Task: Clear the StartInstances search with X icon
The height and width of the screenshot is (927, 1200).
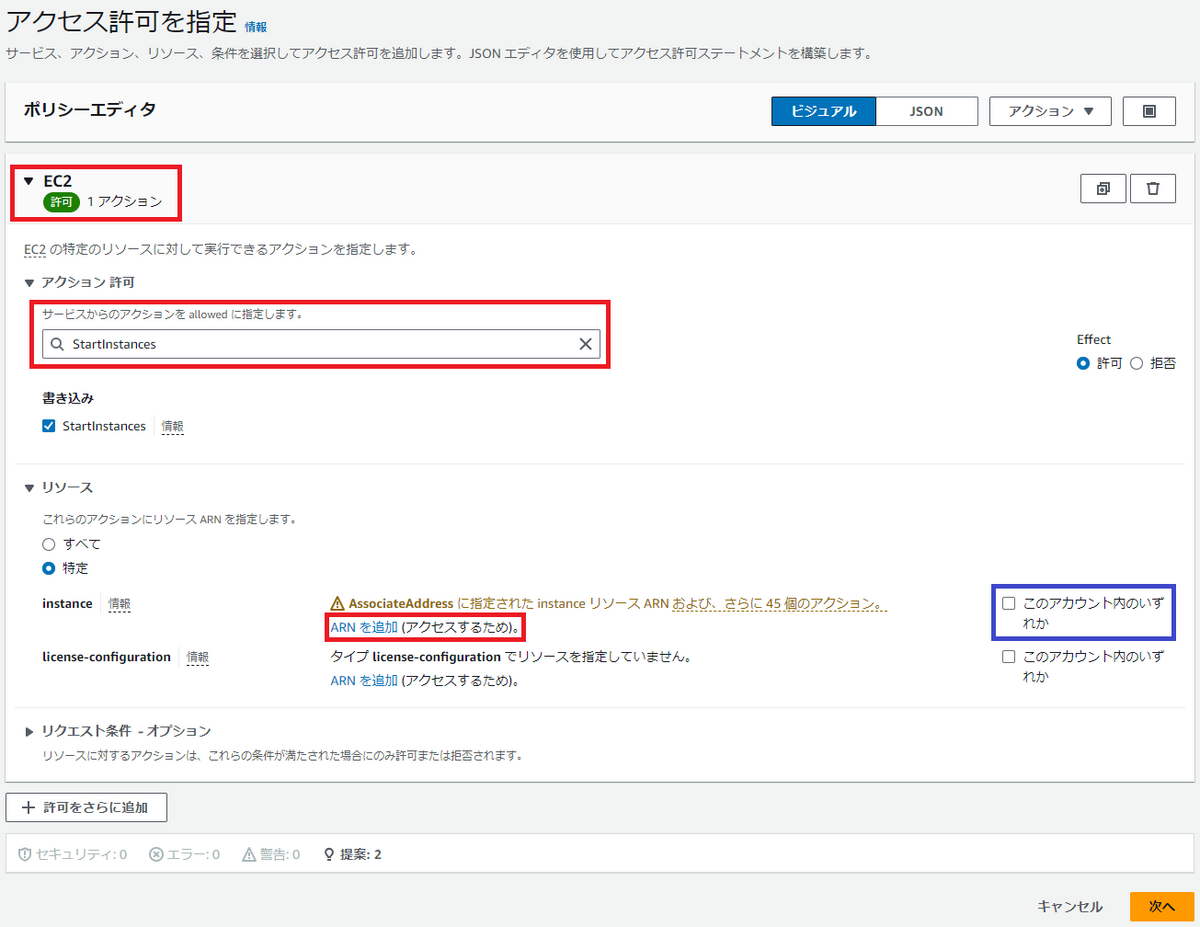Action: coord(586,344)
